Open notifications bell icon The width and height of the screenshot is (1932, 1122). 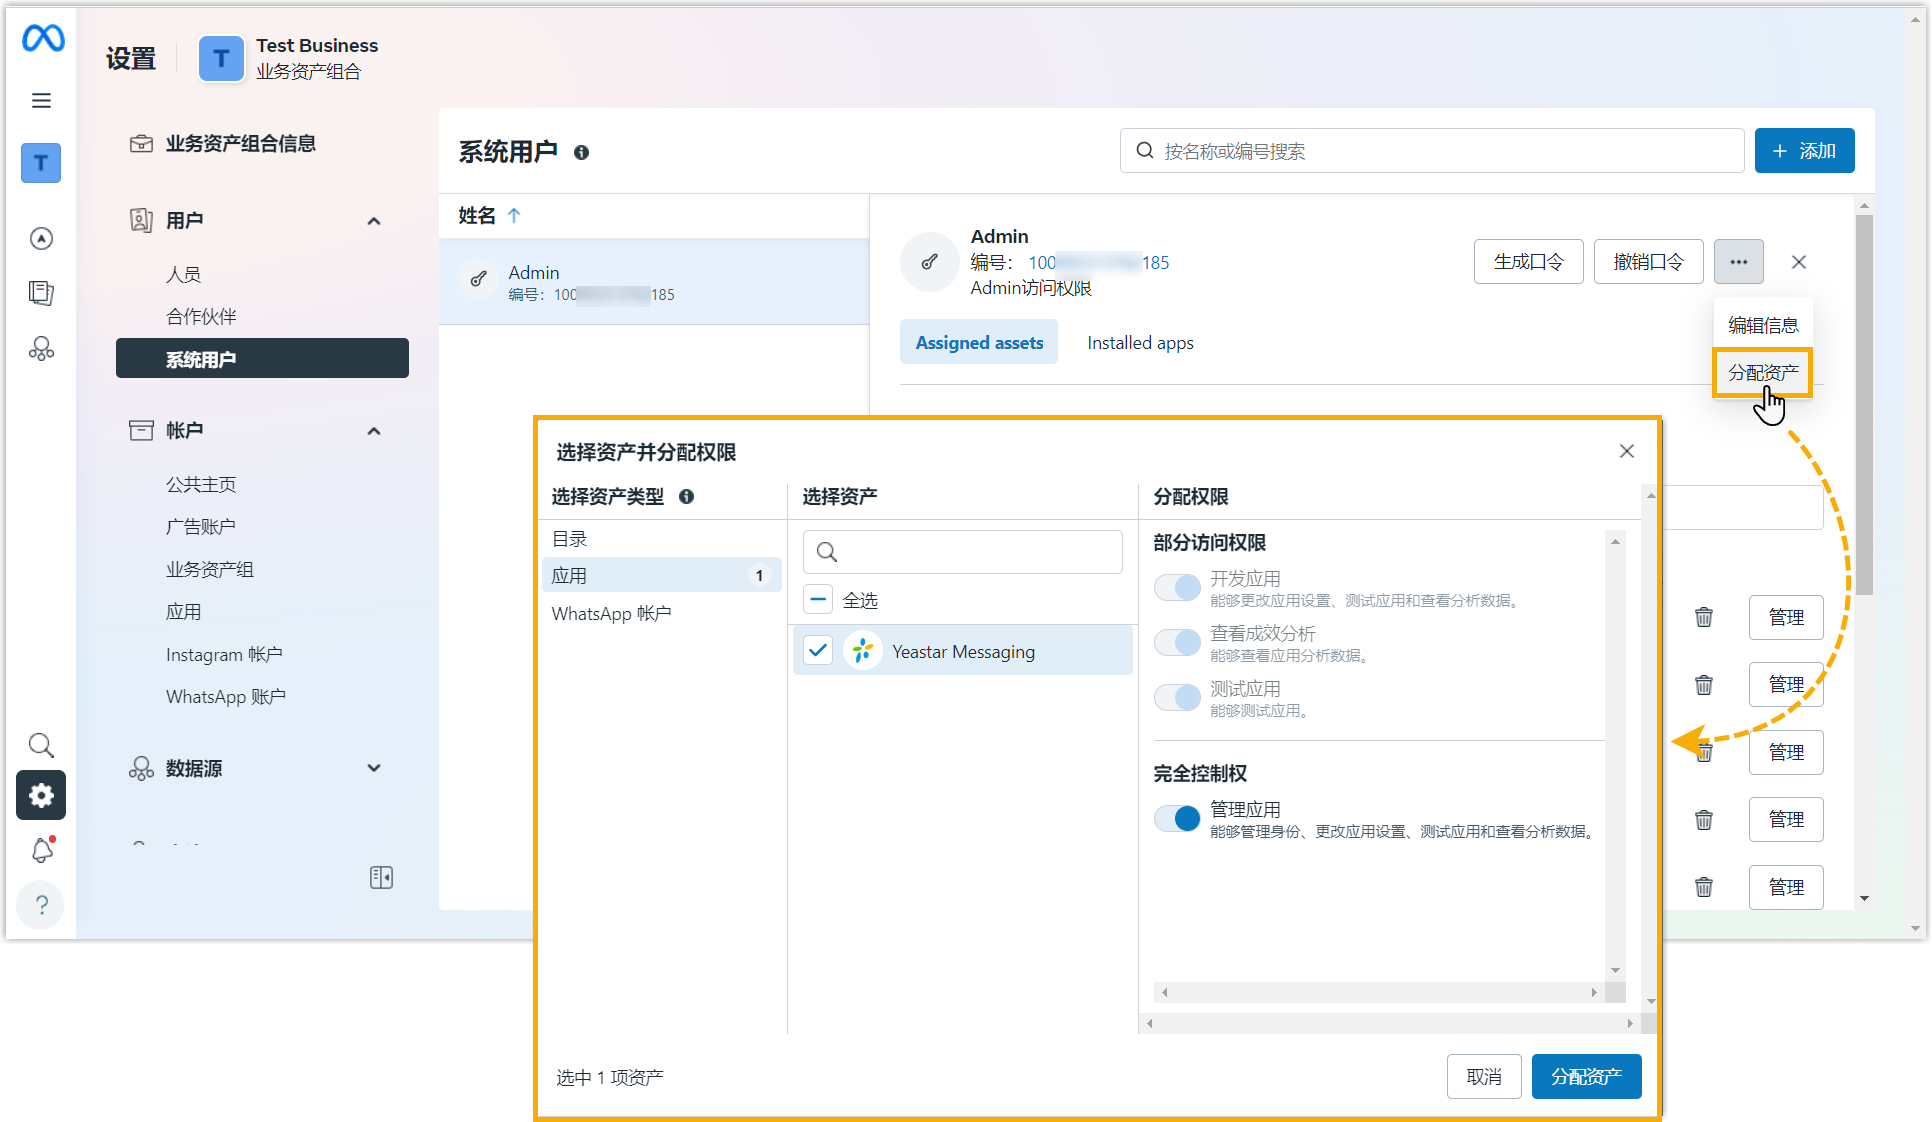pos(42,850)
